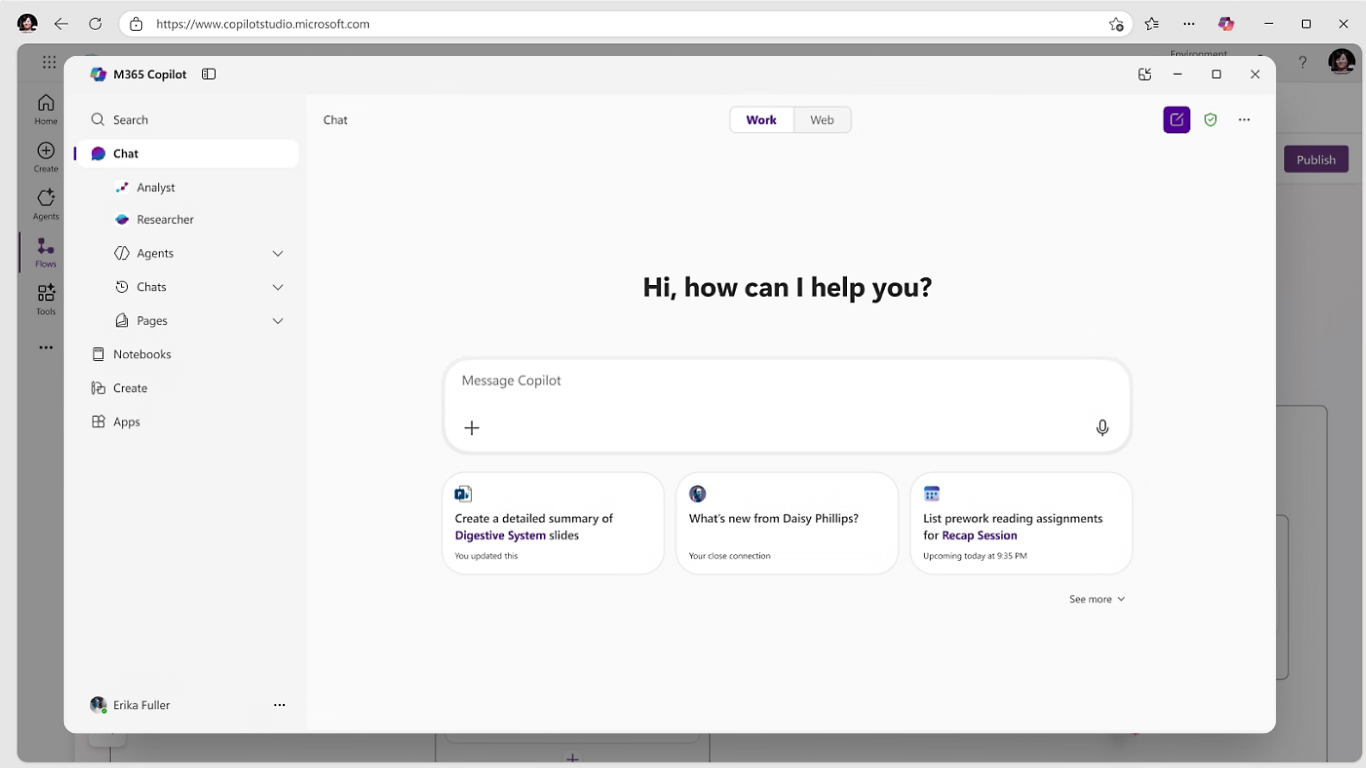The height and width of the screenshot is (768, 1366).
Task: Open See more prompt suggestions
Action: [x=1096, y=598]
